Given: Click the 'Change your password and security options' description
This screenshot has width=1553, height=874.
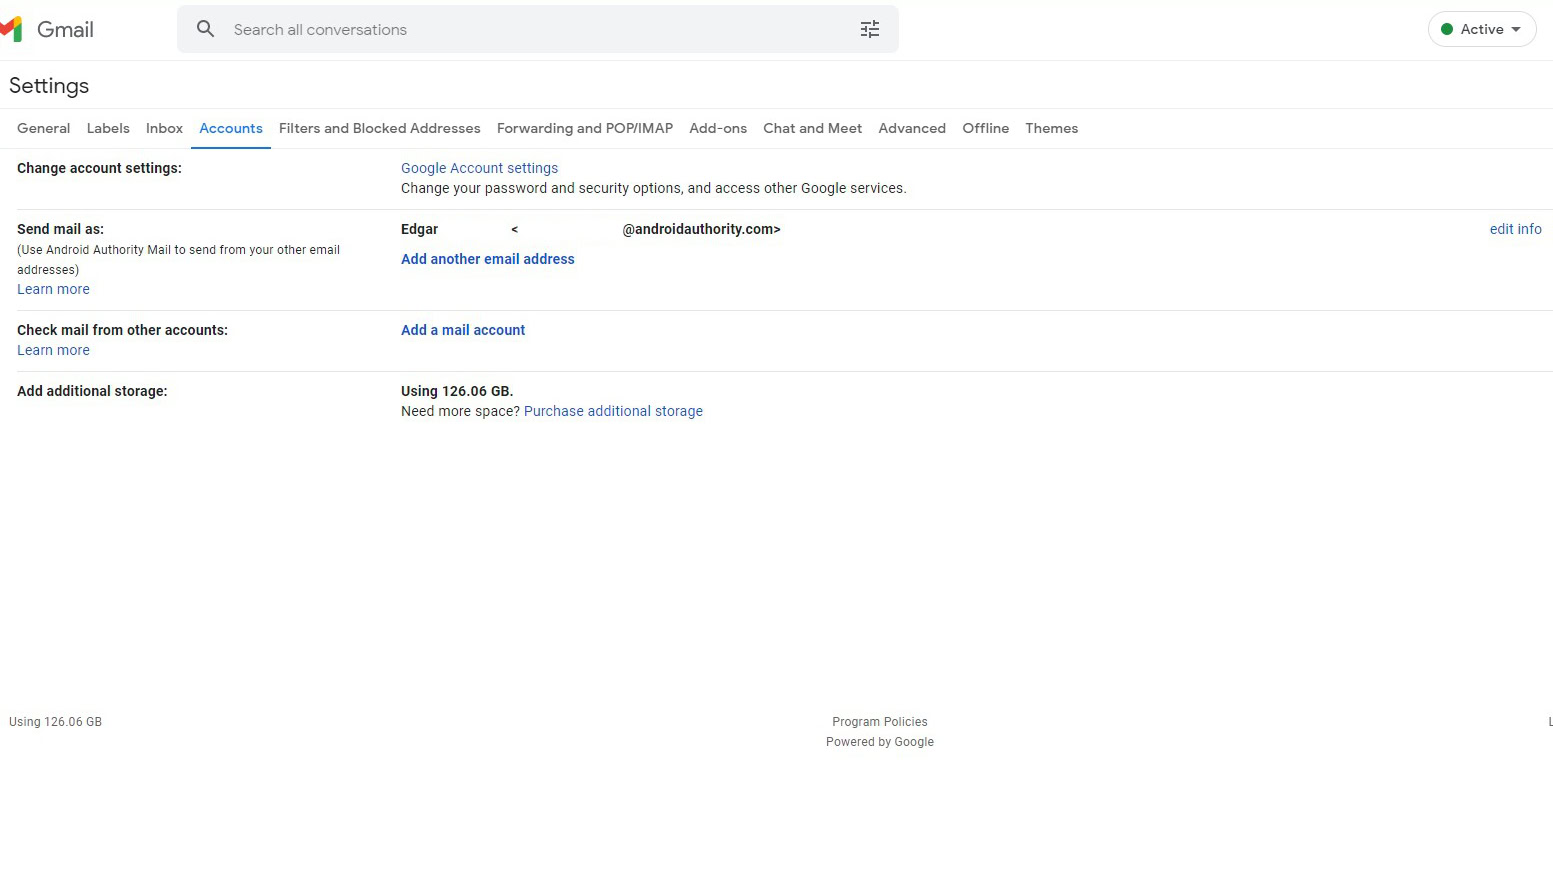Looking at the screenshot, I should click(x=654, y=188).
